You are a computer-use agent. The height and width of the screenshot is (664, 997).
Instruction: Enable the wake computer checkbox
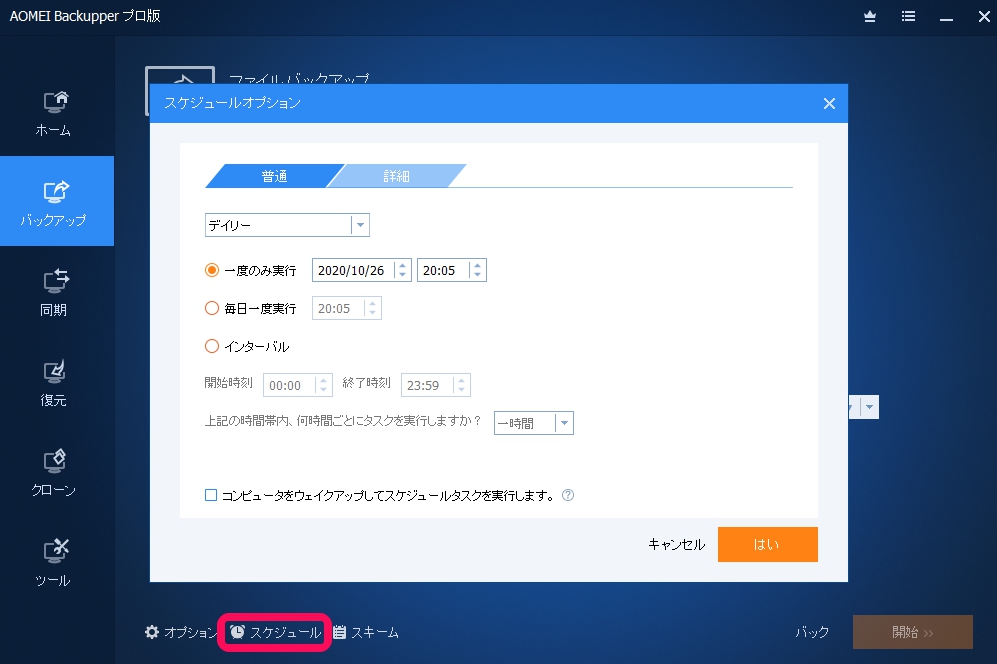[211, 495]
